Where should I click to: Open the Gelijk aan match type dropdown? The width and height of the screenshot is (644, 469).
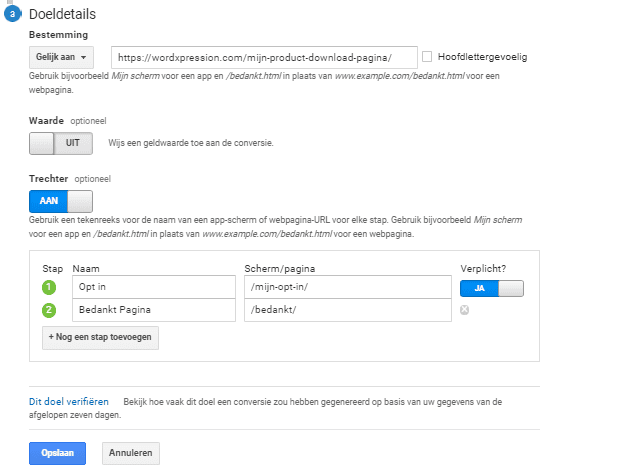(x=61, y=57)
